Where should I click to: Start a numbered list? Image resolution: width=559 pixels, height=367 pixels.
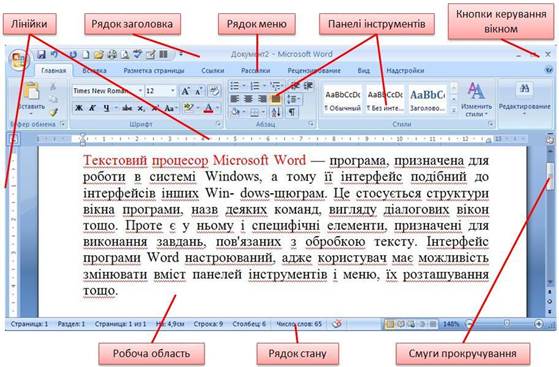255,86
